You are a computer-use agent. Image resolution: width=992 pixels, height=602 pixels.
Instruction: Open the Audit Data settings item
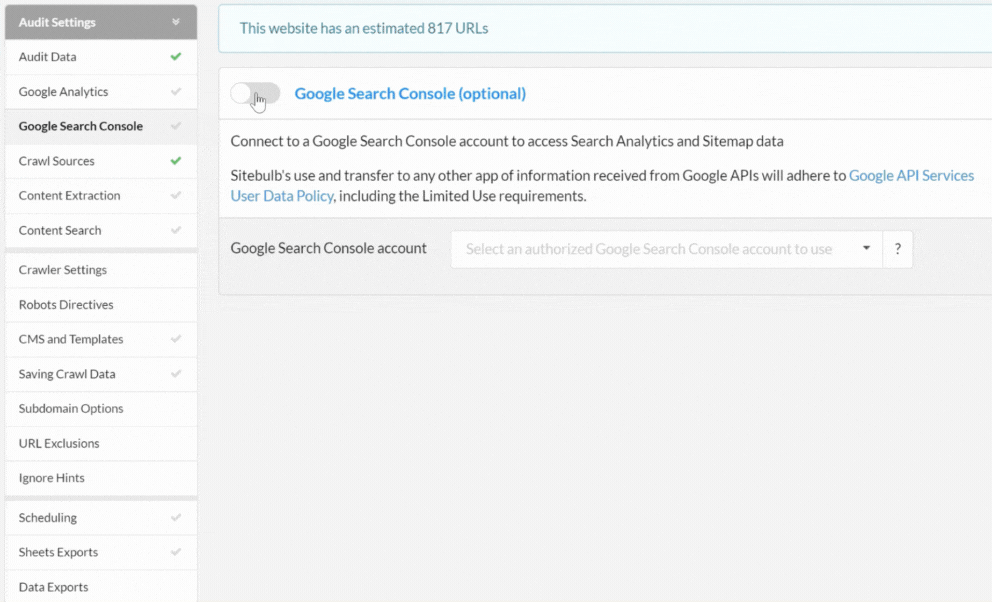[x=101, y=57]
